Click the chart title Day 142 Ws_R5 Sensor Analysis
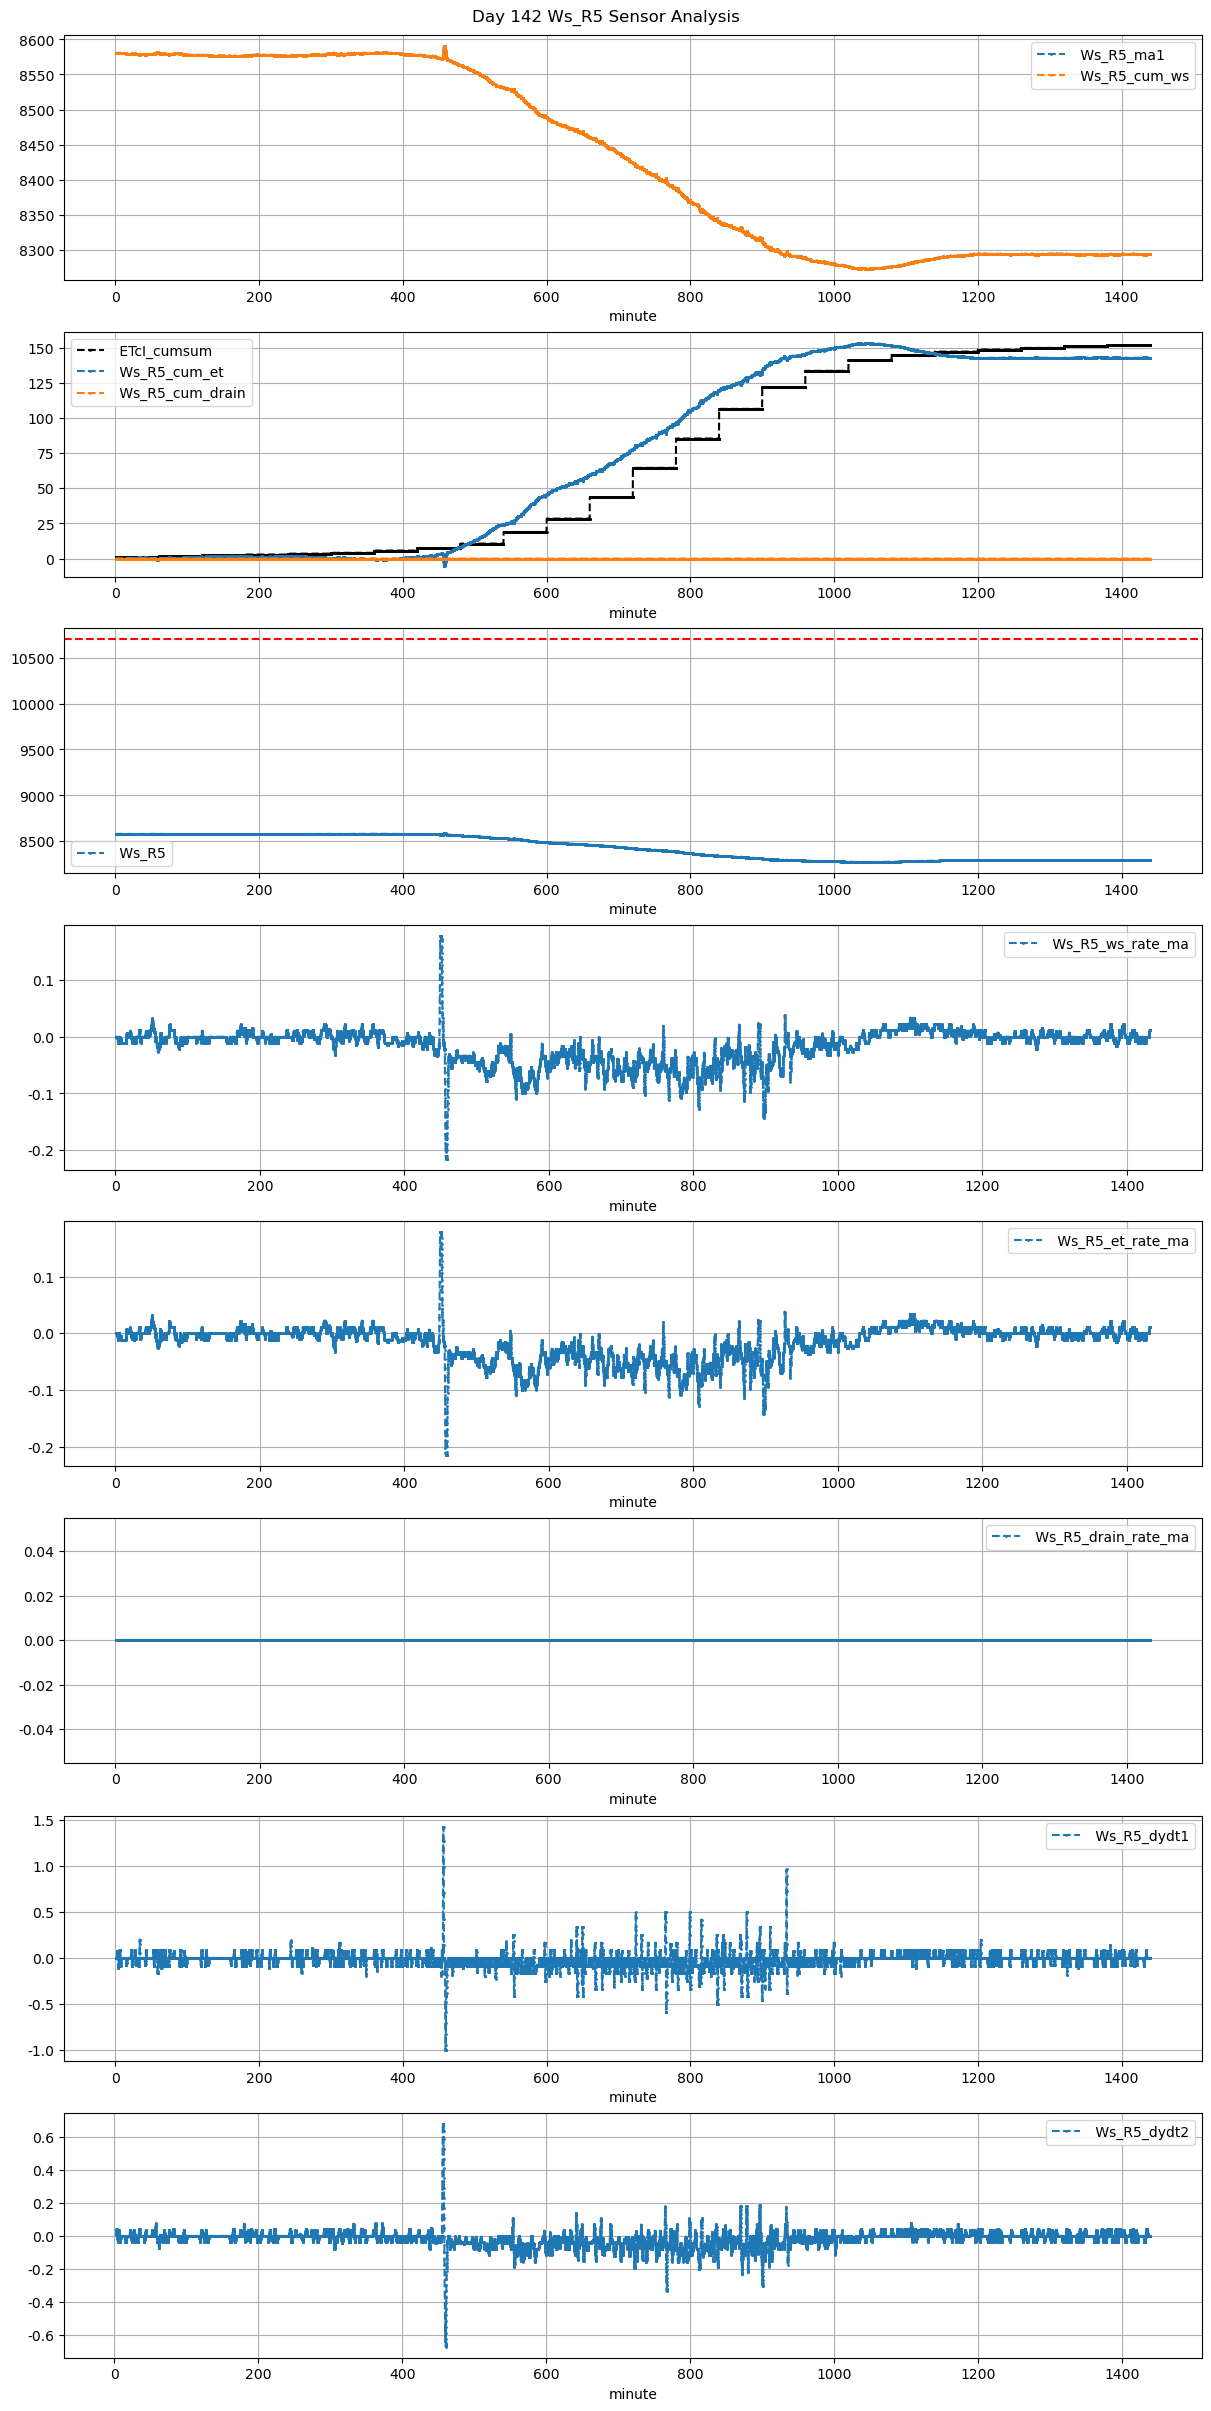The image size is (1211, 2411). [x=605, y=17]
